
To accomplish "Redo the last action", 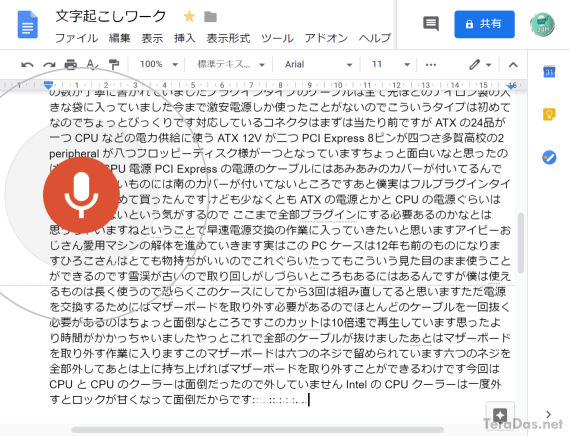I will [x=49, y=65].
